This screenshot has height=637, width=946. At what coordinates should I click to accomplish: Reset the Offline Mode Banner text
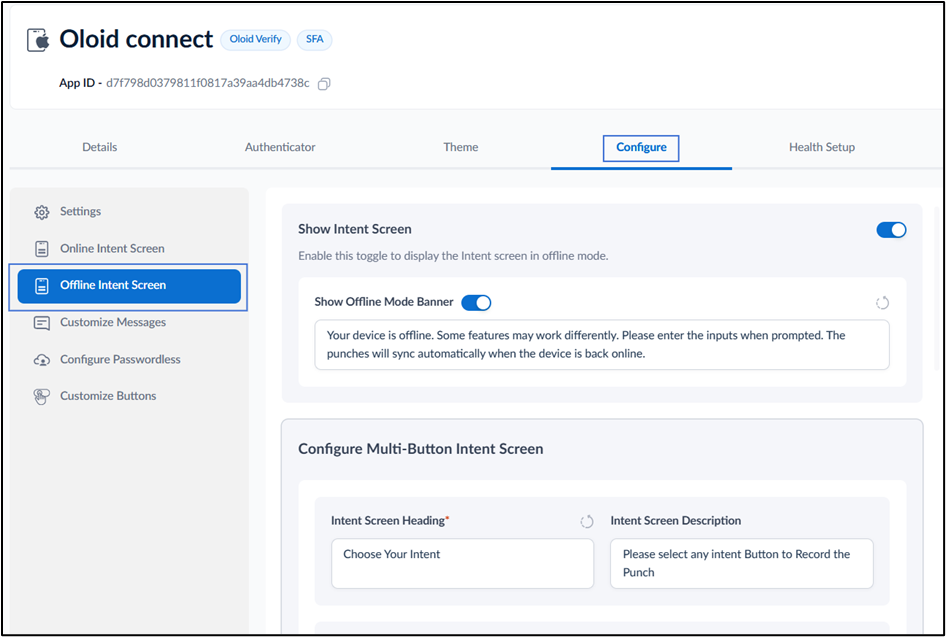(x=882, y=302)
